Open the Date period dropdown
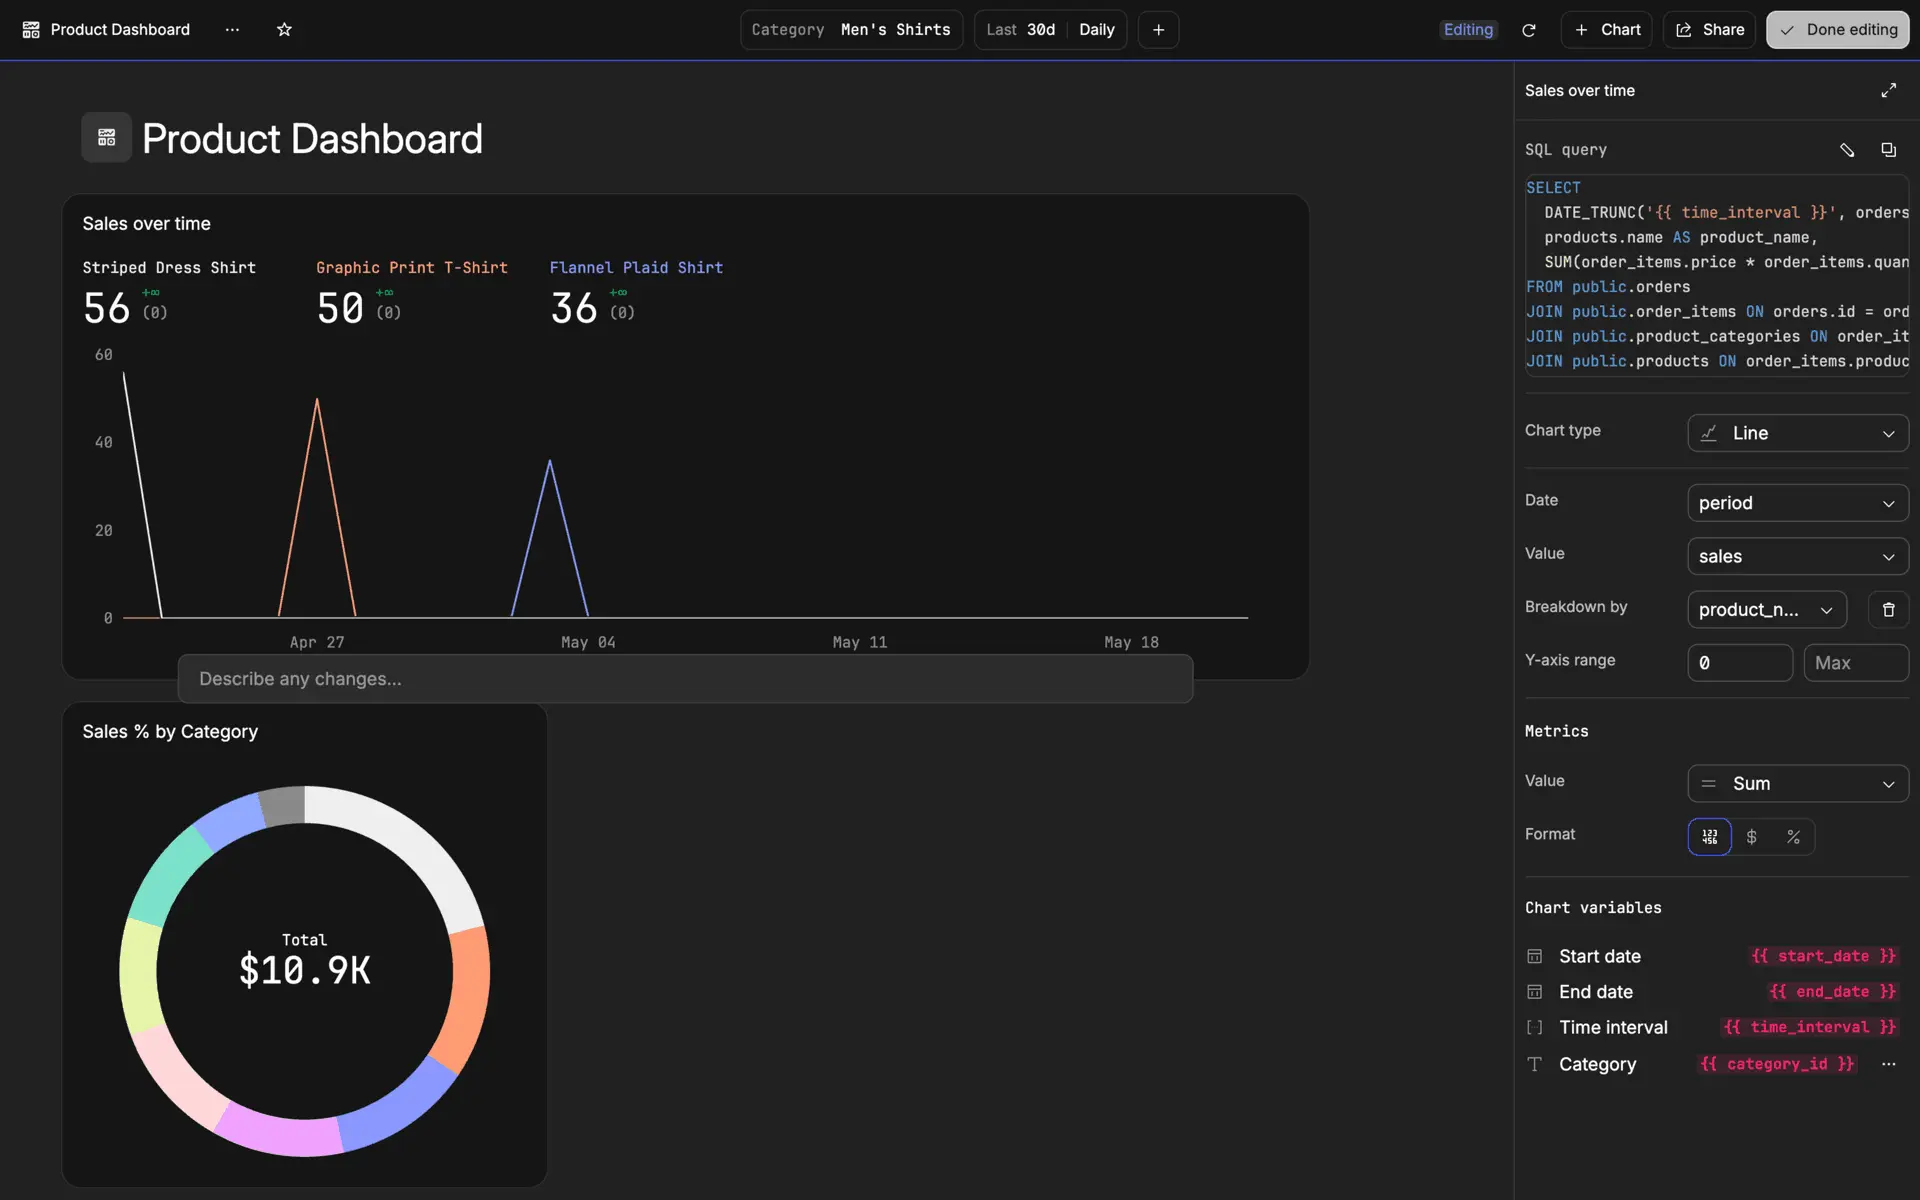Screen dimensions: 1920x1200 (x=1797, y=503)
